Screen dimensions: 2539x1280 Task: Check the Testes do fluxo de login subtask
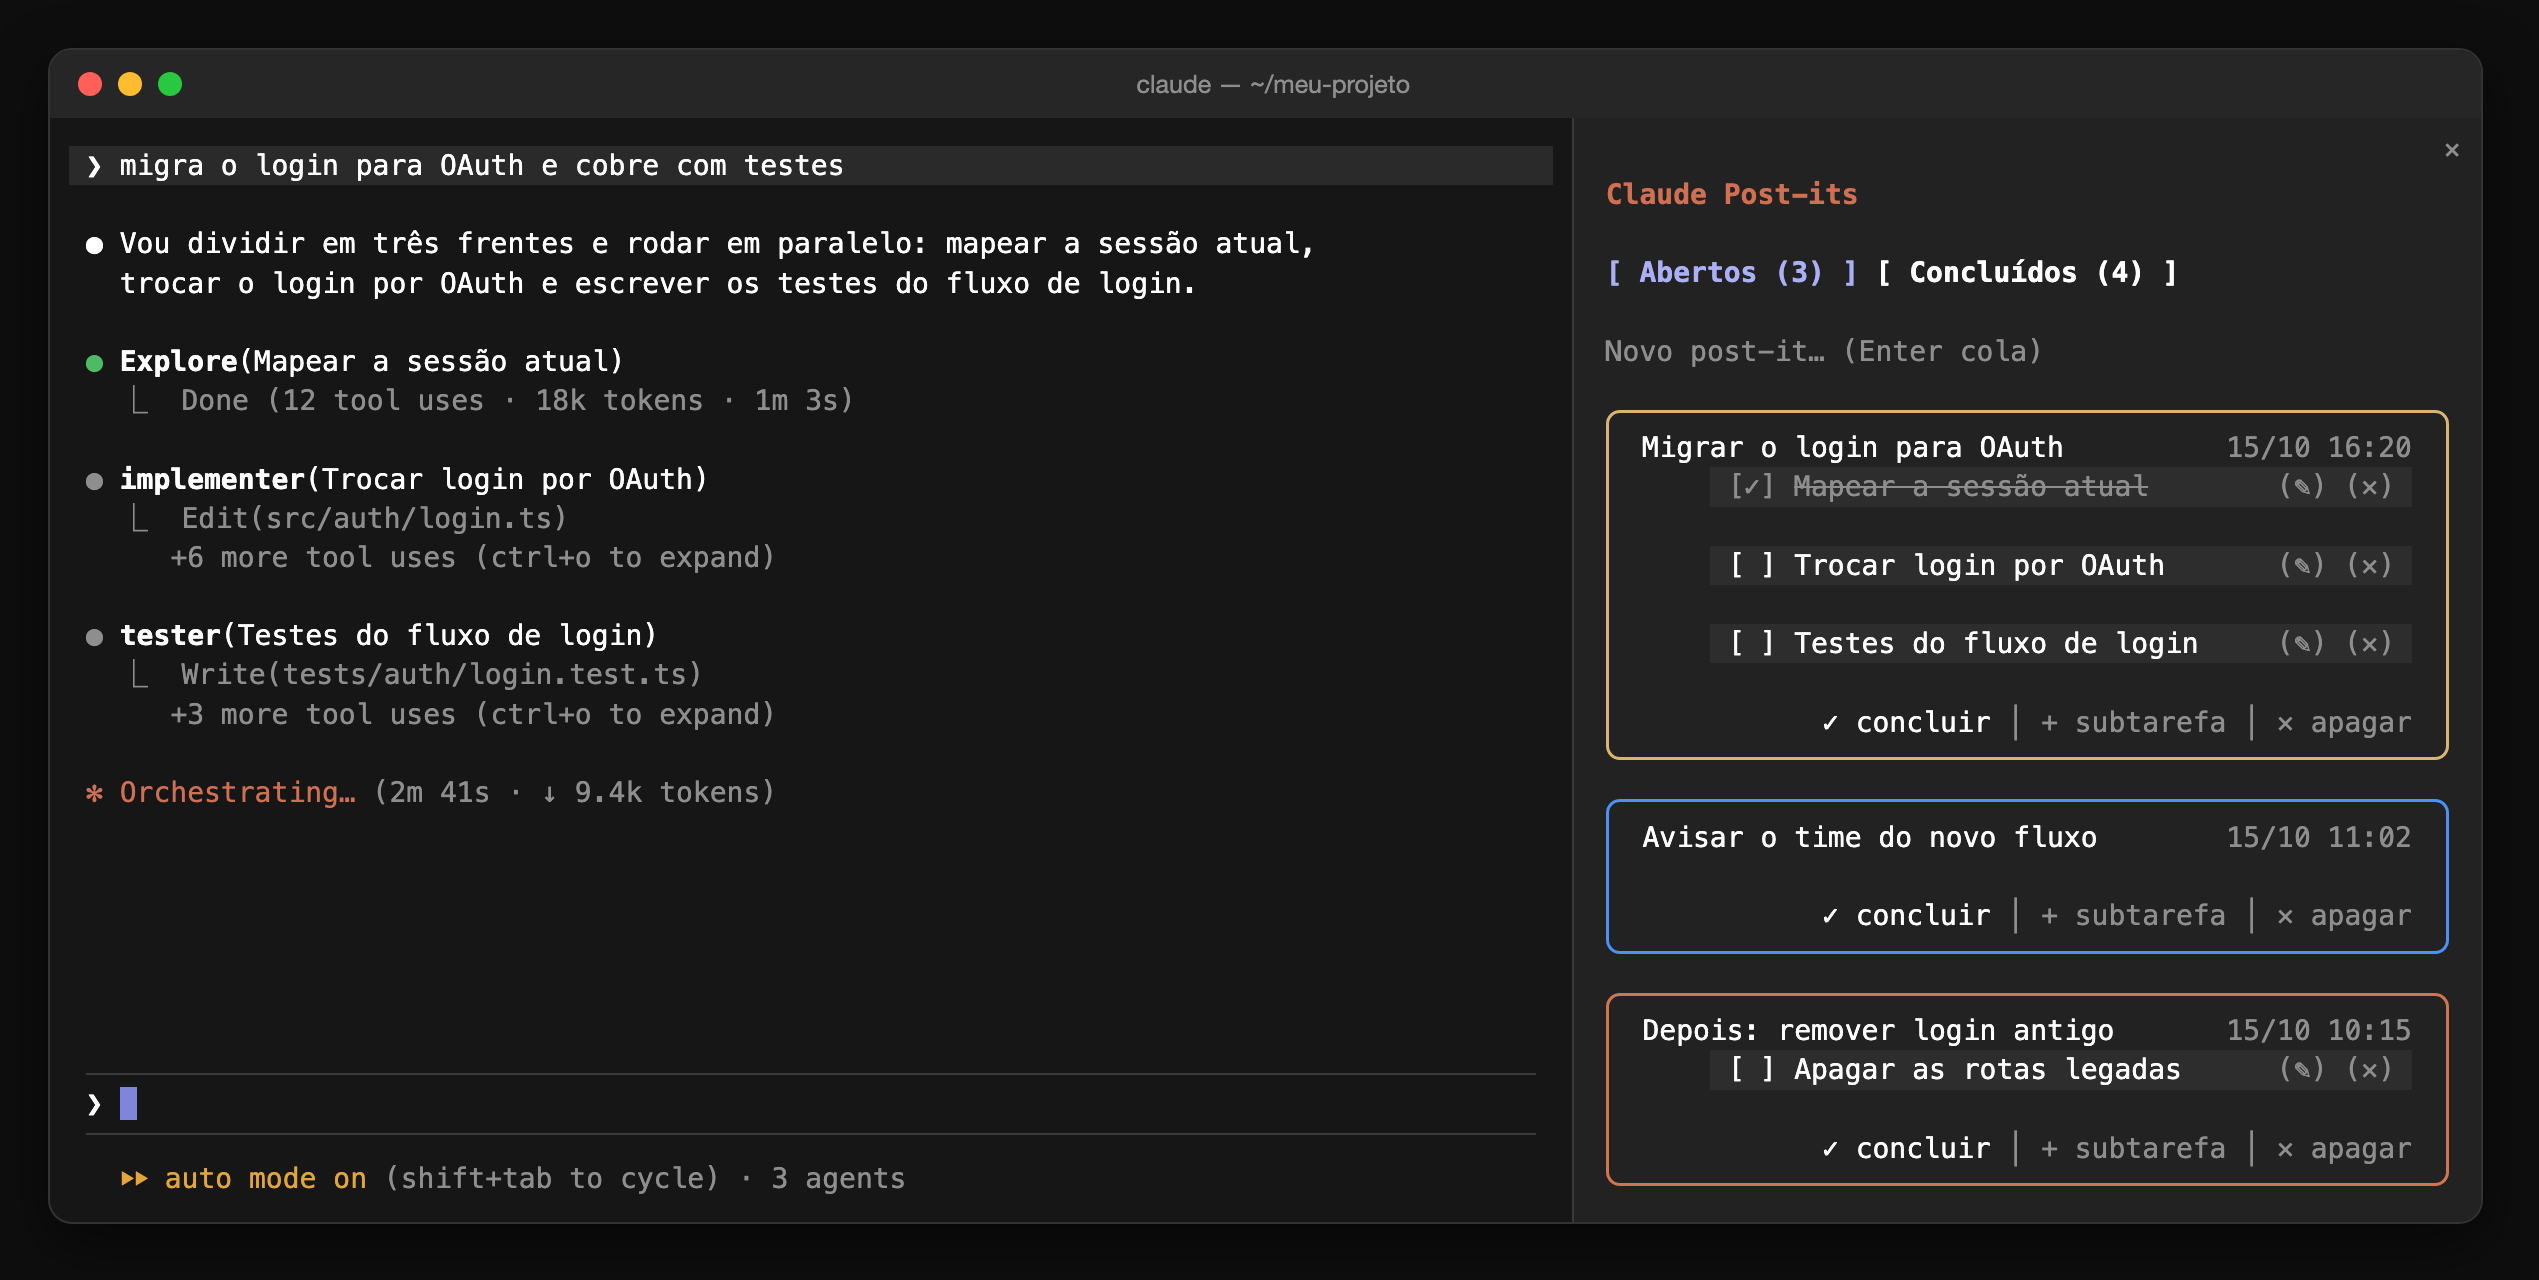(x=1752, y=643)
